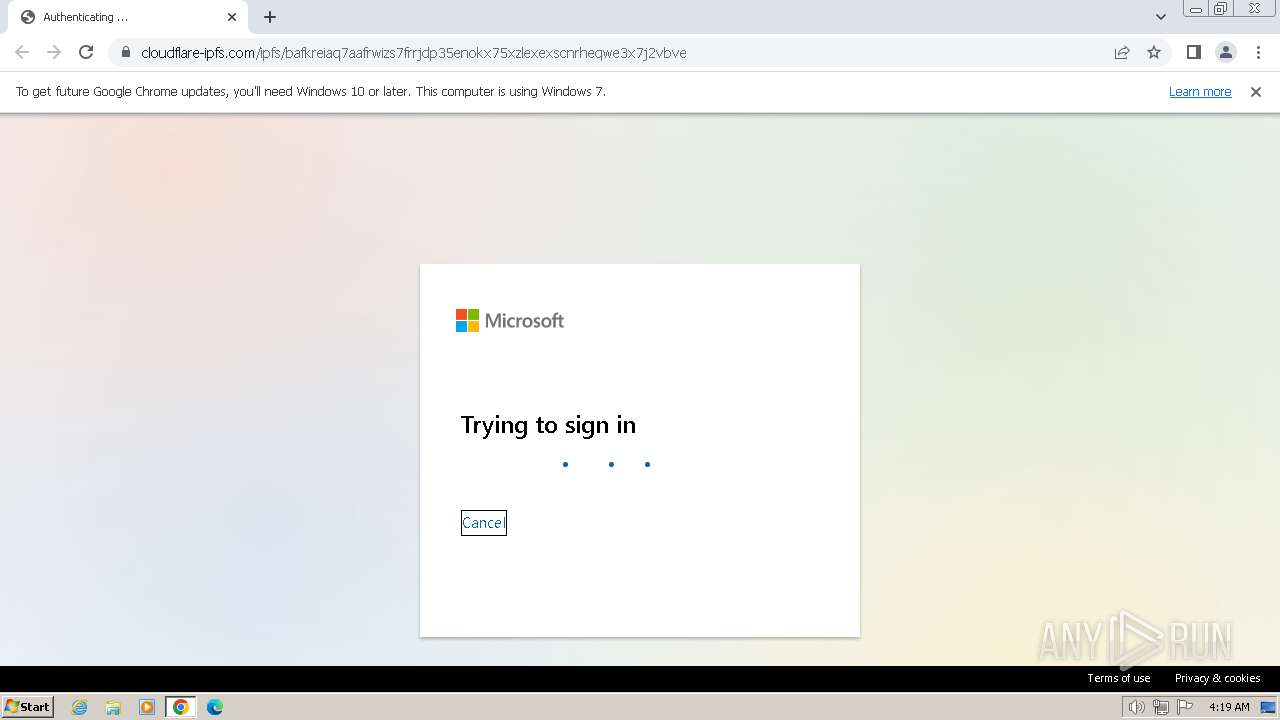Screen dimensions: 1280x720
Task: Close the Authenticating tab
Action: point(232,17)
